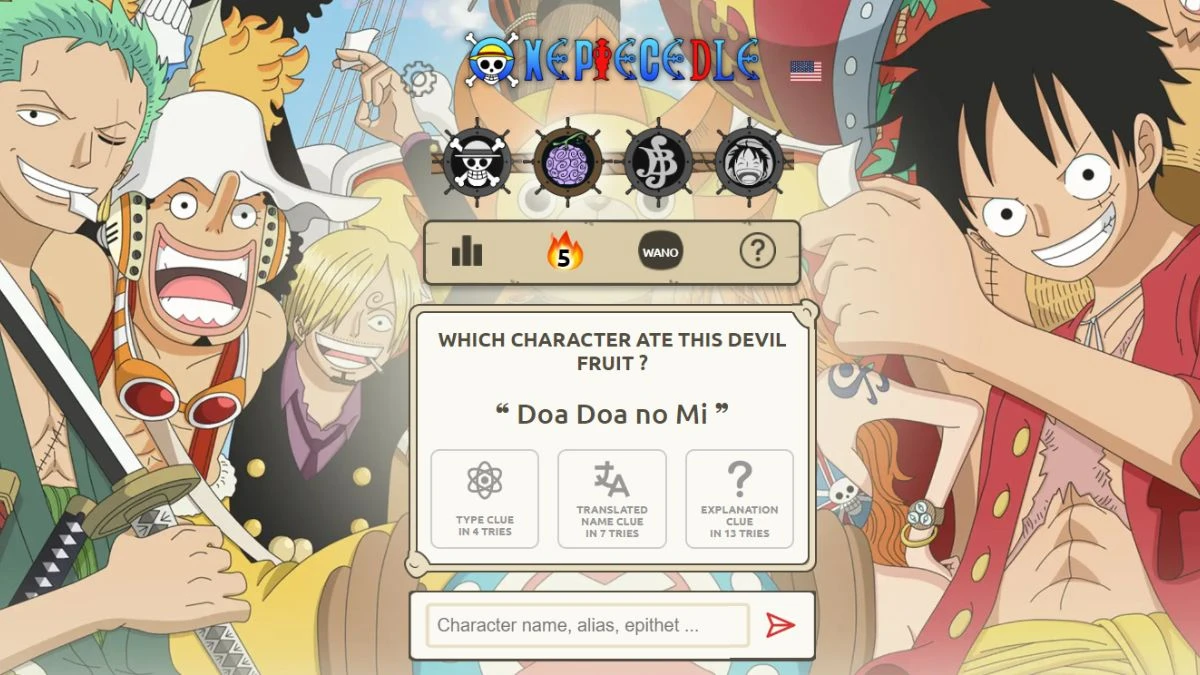Click the "Doa Doa no Mi" fruit name

[x=612, y=413]
